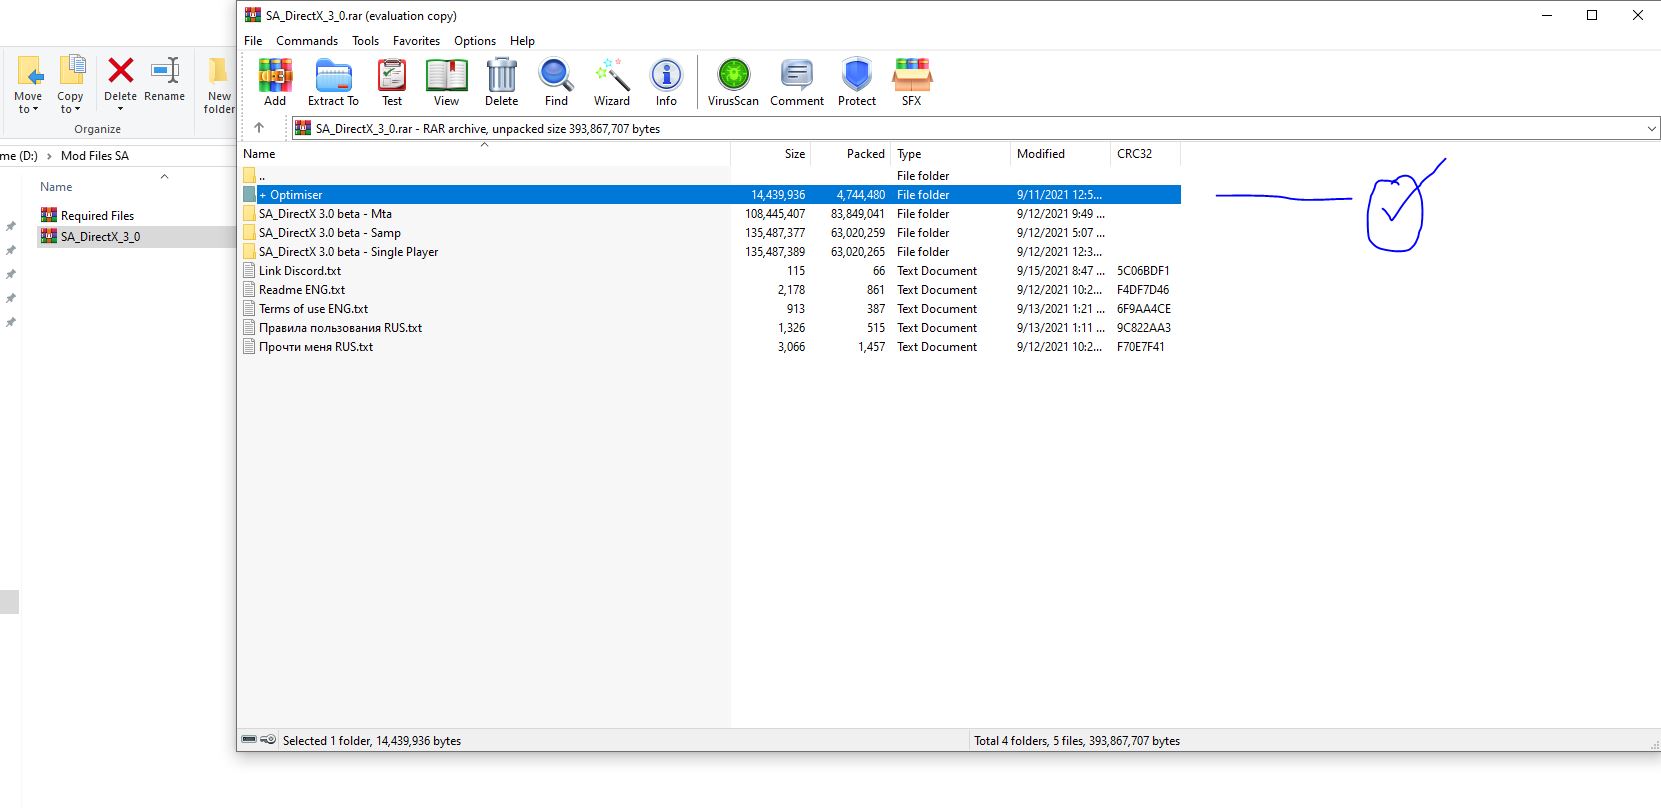Select the '+ Optimiser' folder
The width and height of the screenshot is (1661, 808).
[x=710, y=195]
